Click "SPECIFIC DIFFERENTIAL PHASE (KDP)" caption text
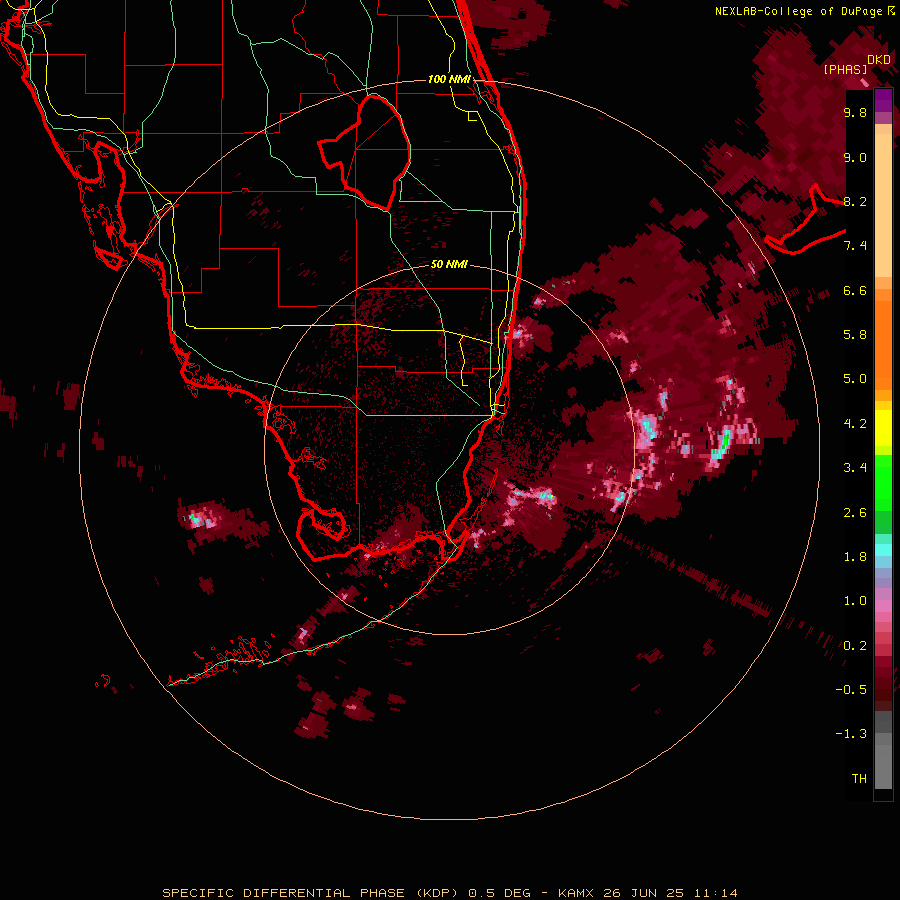The height and width of the screenshot is (900, 900). click(310, 893)
